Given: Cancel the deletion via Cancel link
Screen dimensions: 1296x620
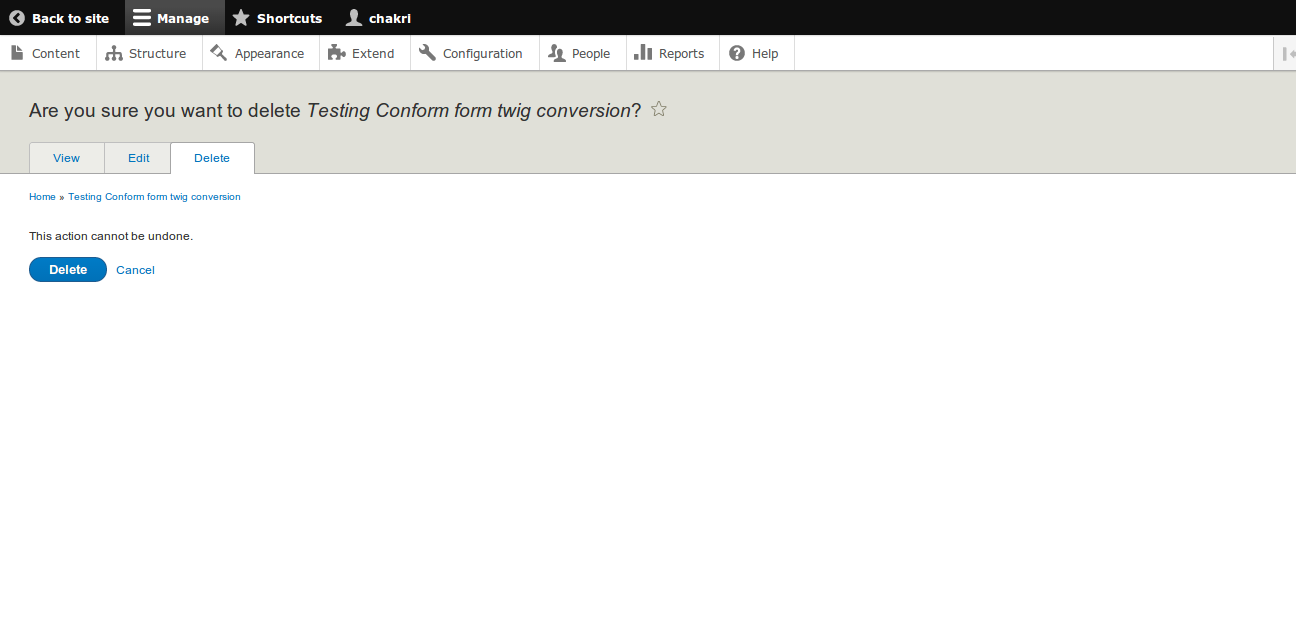Looking at the screenshot, I should pos(135,270).
